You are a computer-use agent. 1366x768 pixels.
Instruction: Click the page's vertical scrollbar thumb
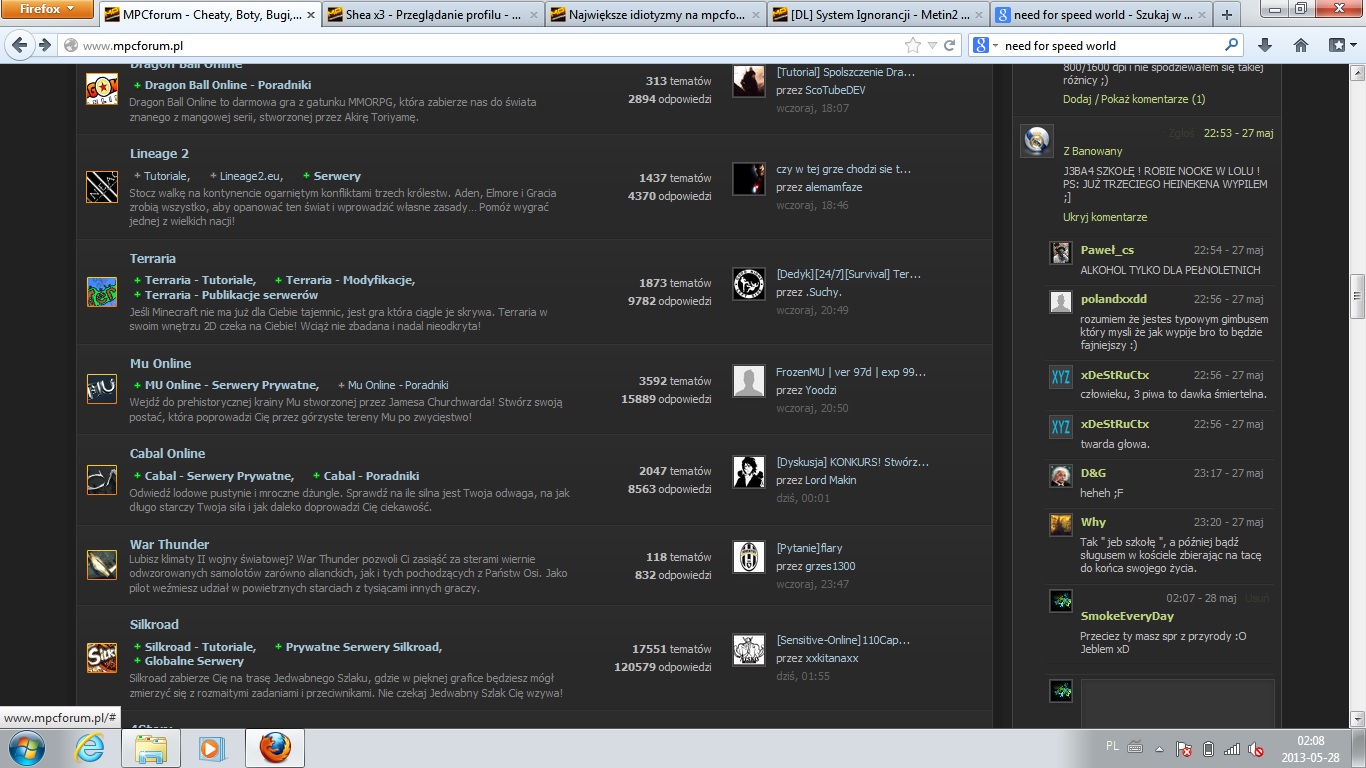point(1357,297)
